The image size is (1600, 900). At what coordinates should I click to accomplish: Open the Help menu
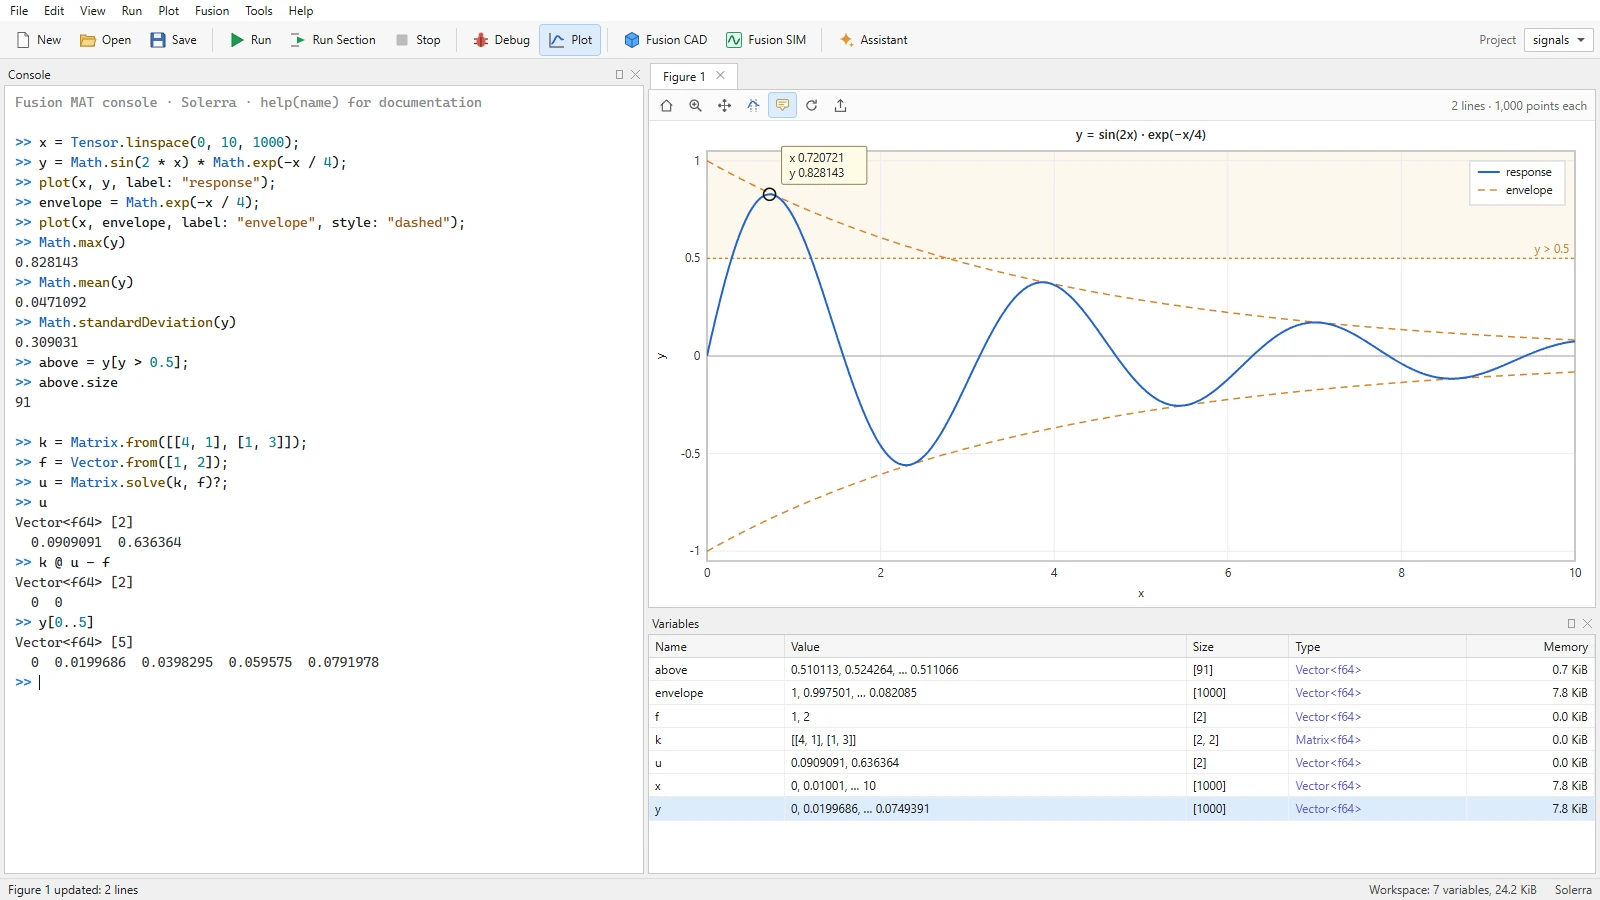click(301, 11)
